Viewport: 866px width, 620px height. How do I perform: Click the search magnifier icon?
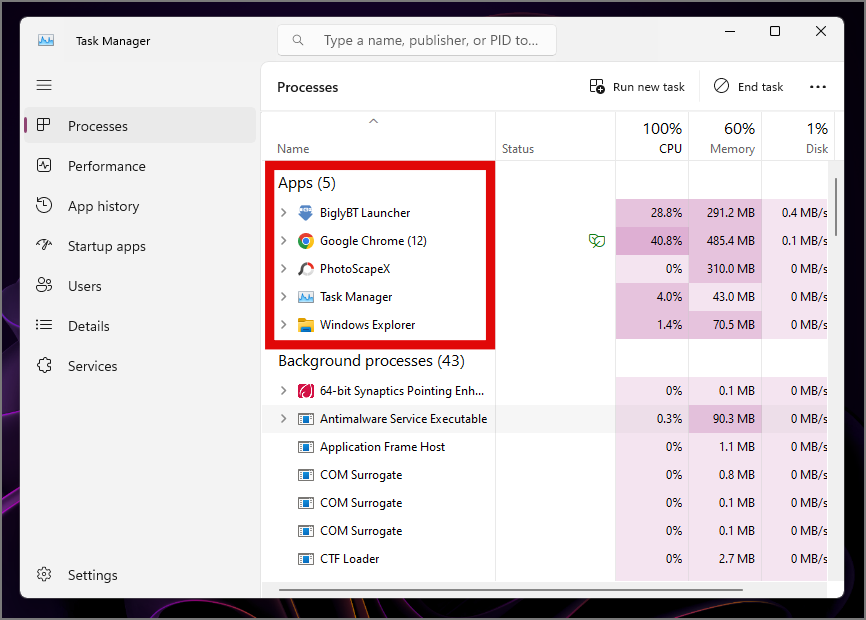click(x=298, y=40)
